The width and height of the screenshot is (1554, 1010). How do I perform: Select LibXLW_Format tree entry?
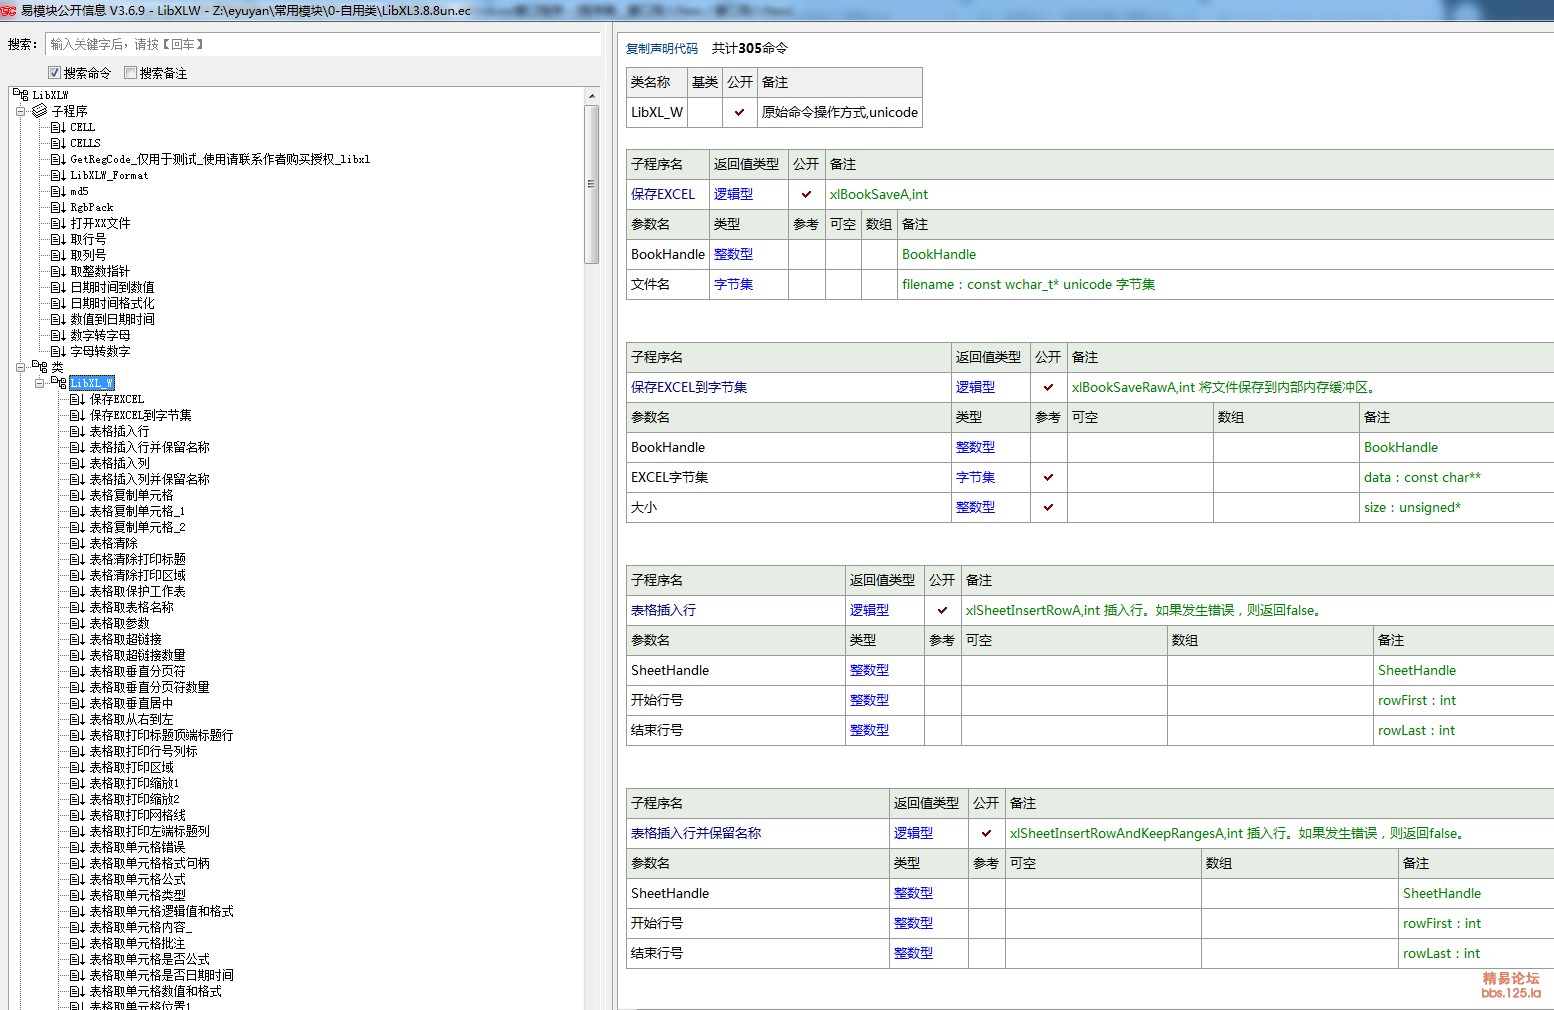pyautogui.click(x=109, y=175)
